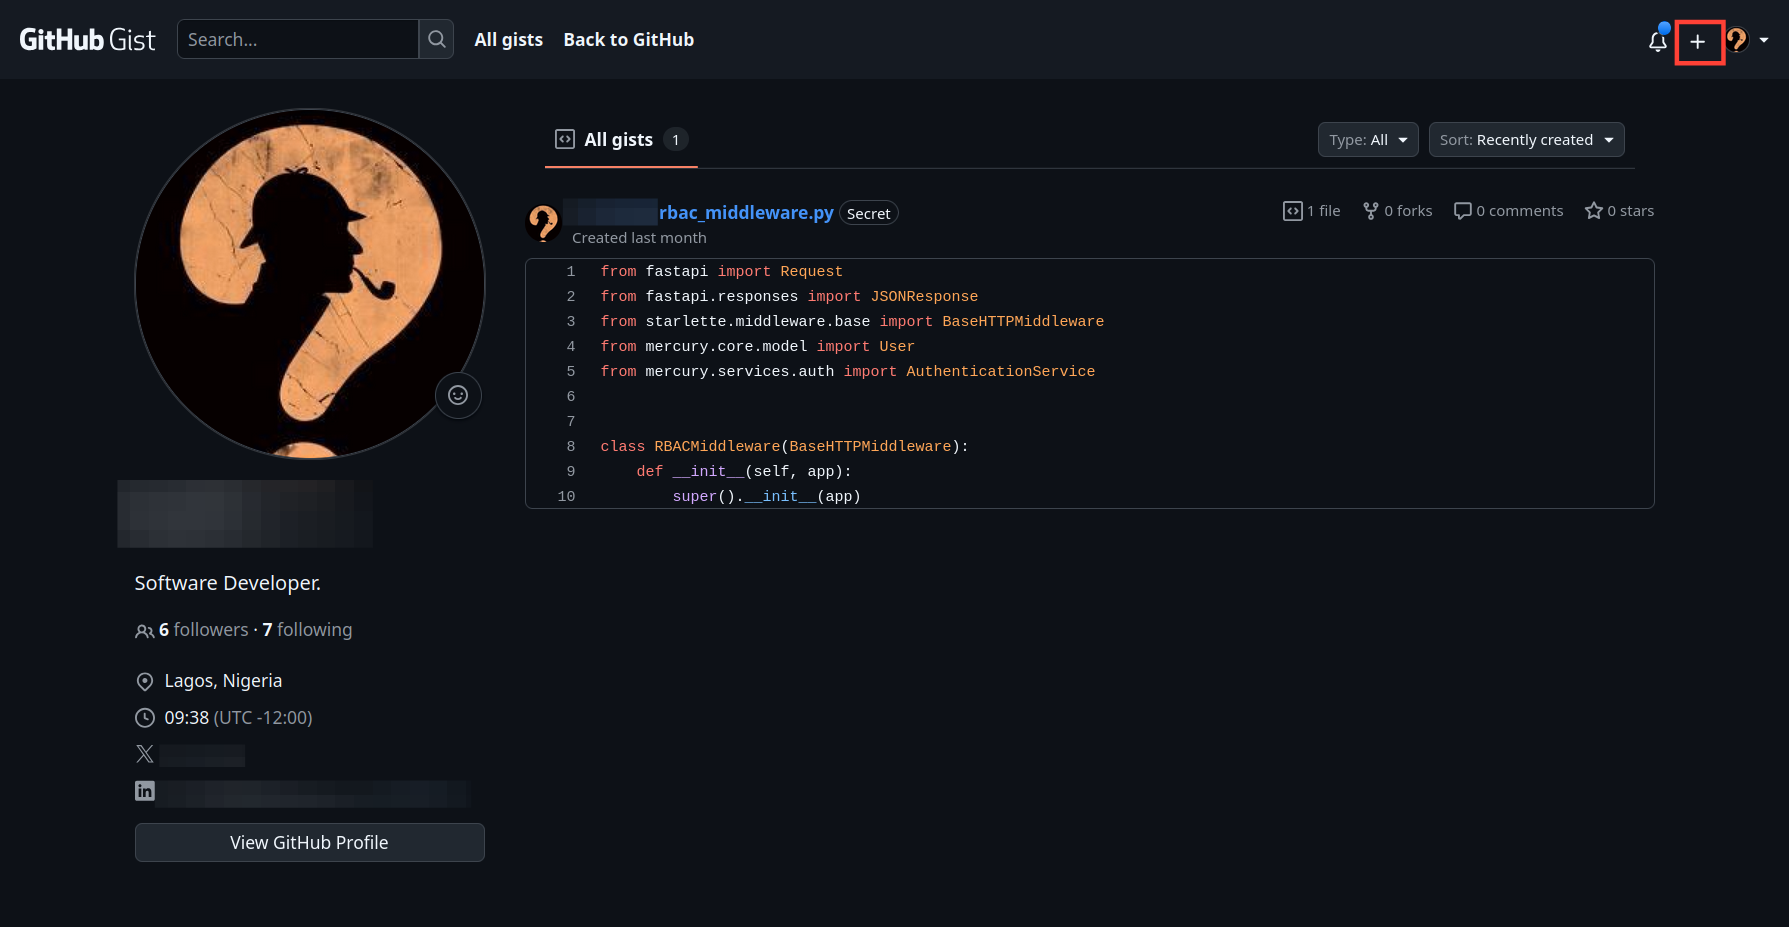View forks of rbac_middleware.py
The image size is (1789, 927).
(1396, 210)
